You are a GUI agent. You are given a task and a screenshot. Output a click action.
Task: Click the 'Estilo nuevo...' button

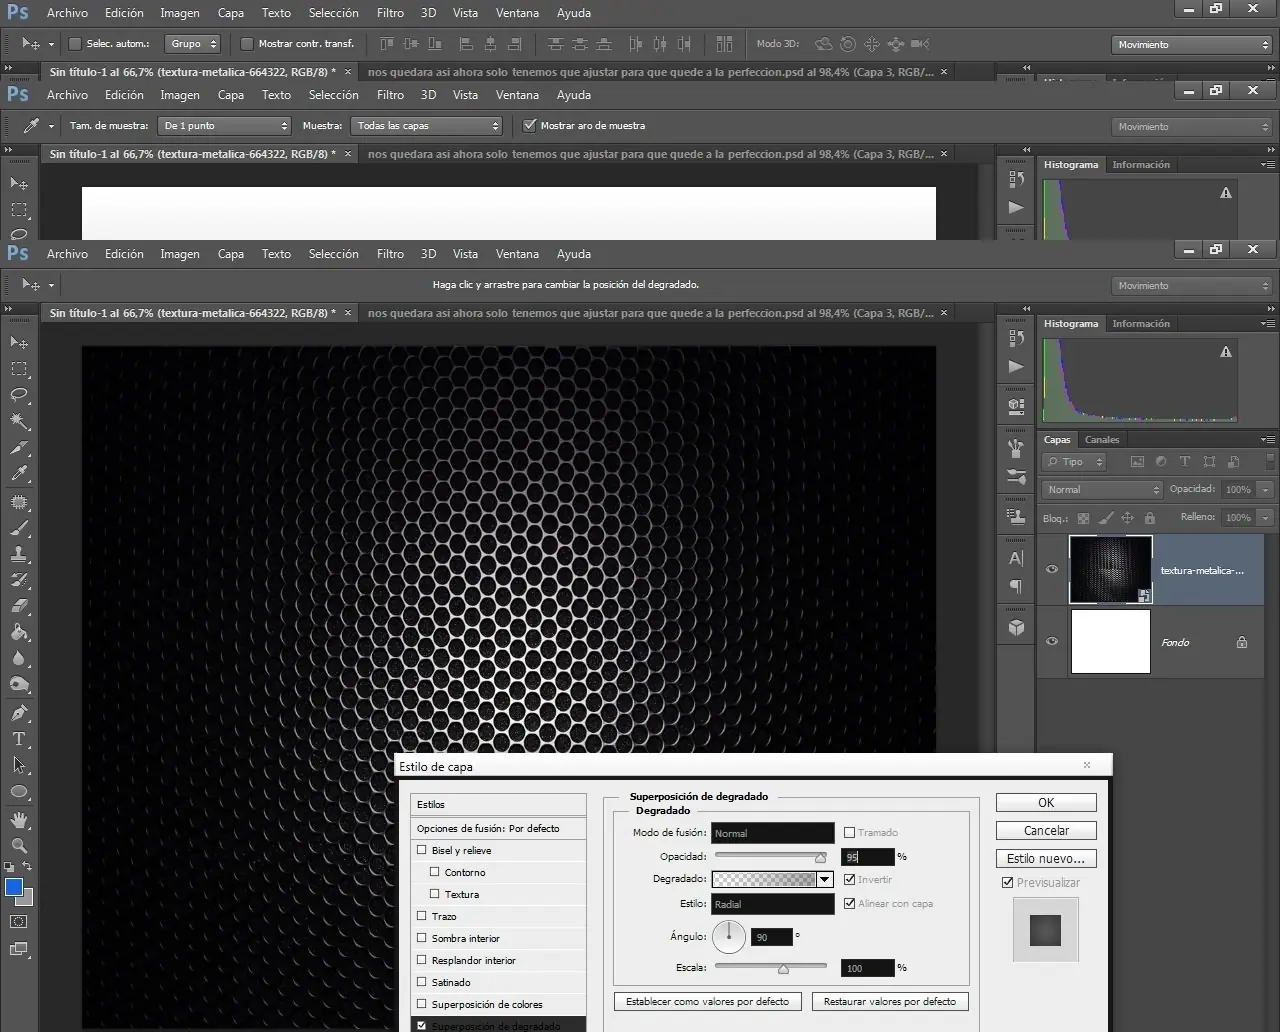coord(1046,859)
